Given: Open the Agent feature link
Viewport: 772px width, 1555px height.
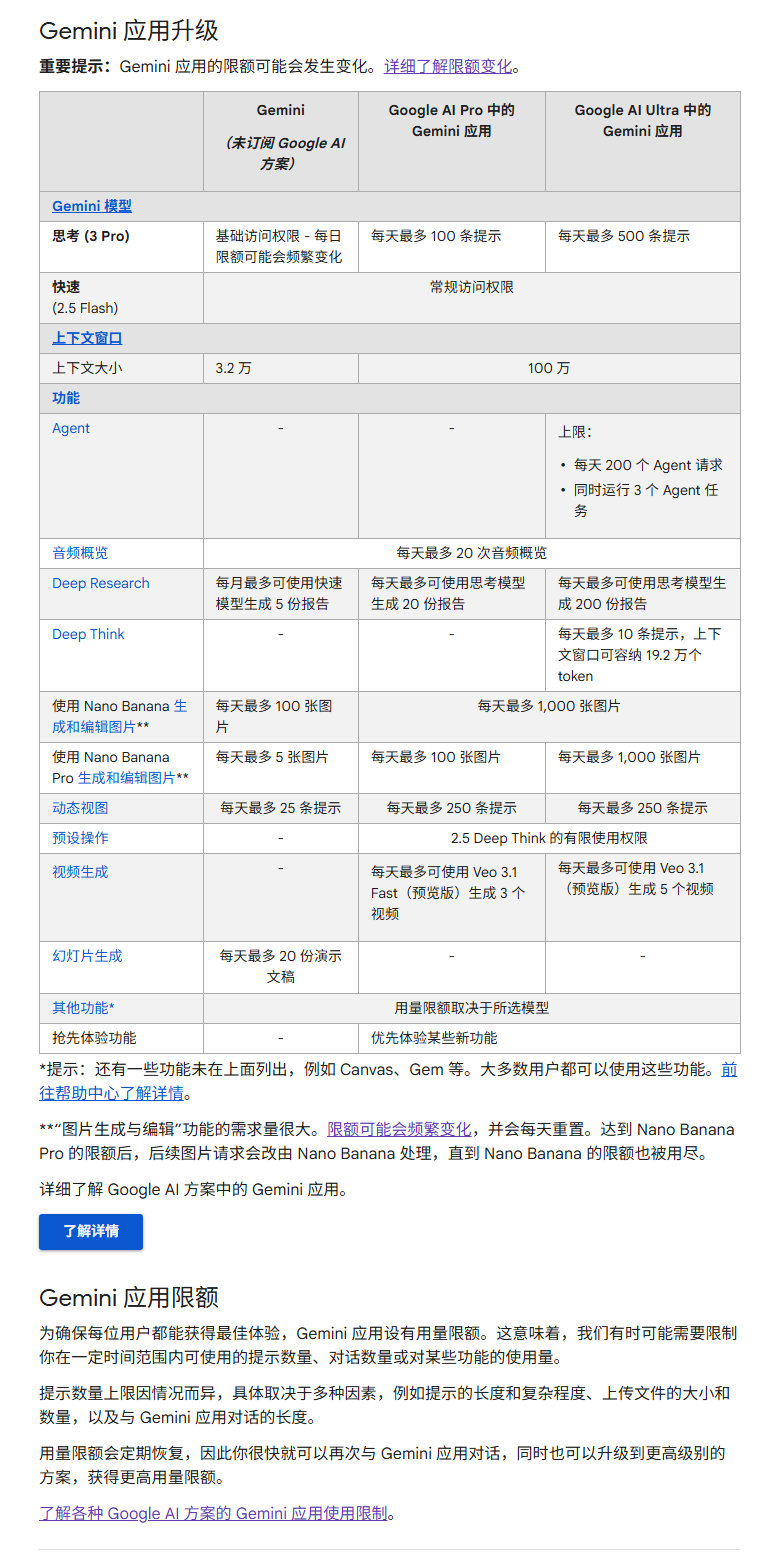Looking at the screenshot, I should point(71,428).
